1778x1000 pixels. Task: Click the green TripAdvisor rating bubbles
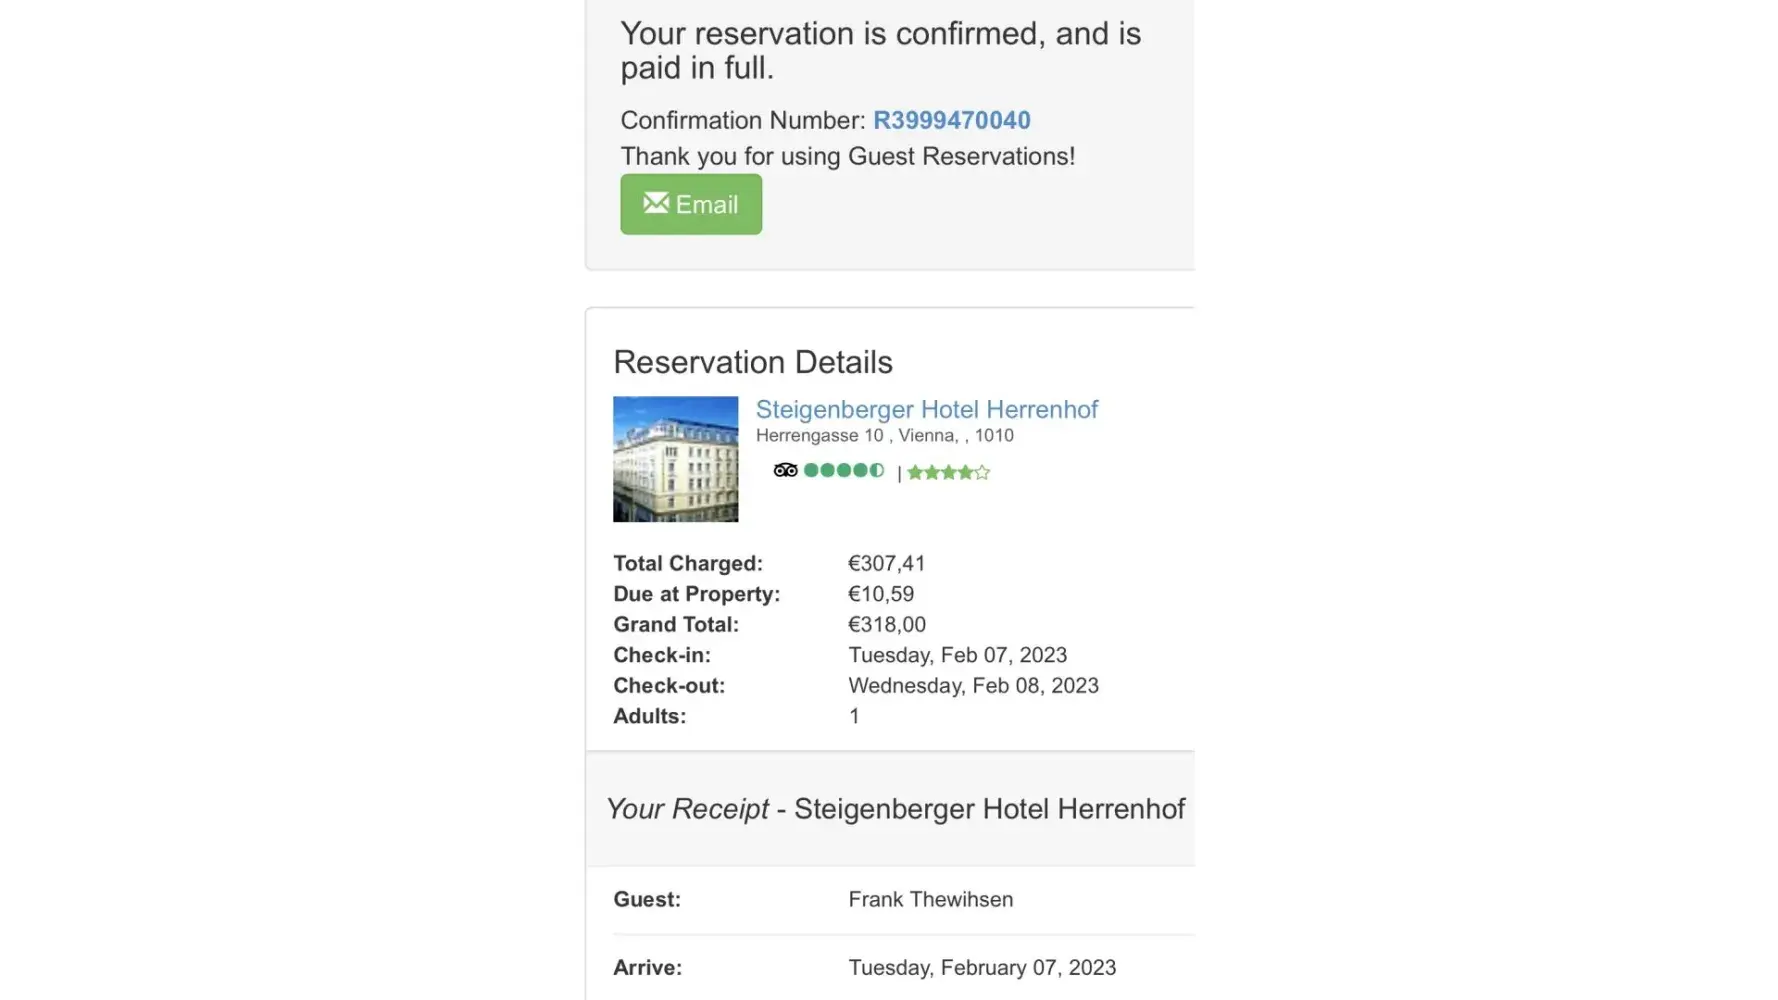click(844, 470)
